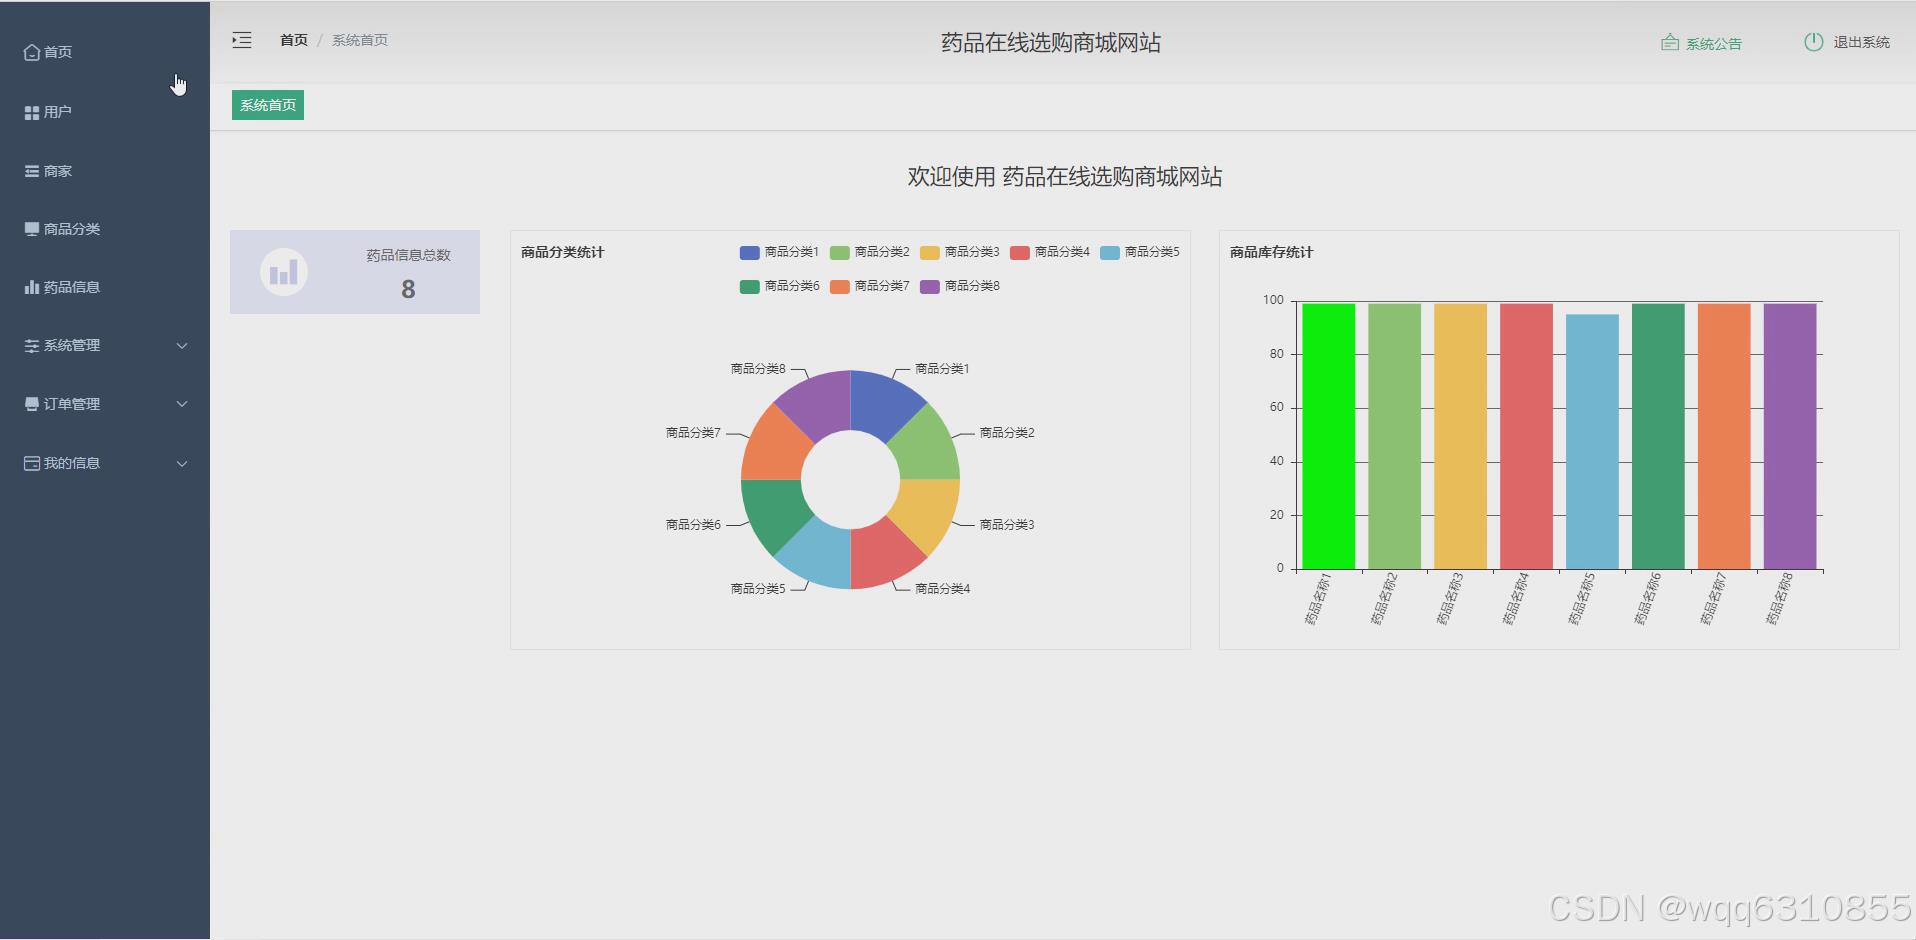The height and width of the screenshot is (940, 1916).
Task: Click the 商品分类6 label beside the pie
Action: [x=693, y=524]
